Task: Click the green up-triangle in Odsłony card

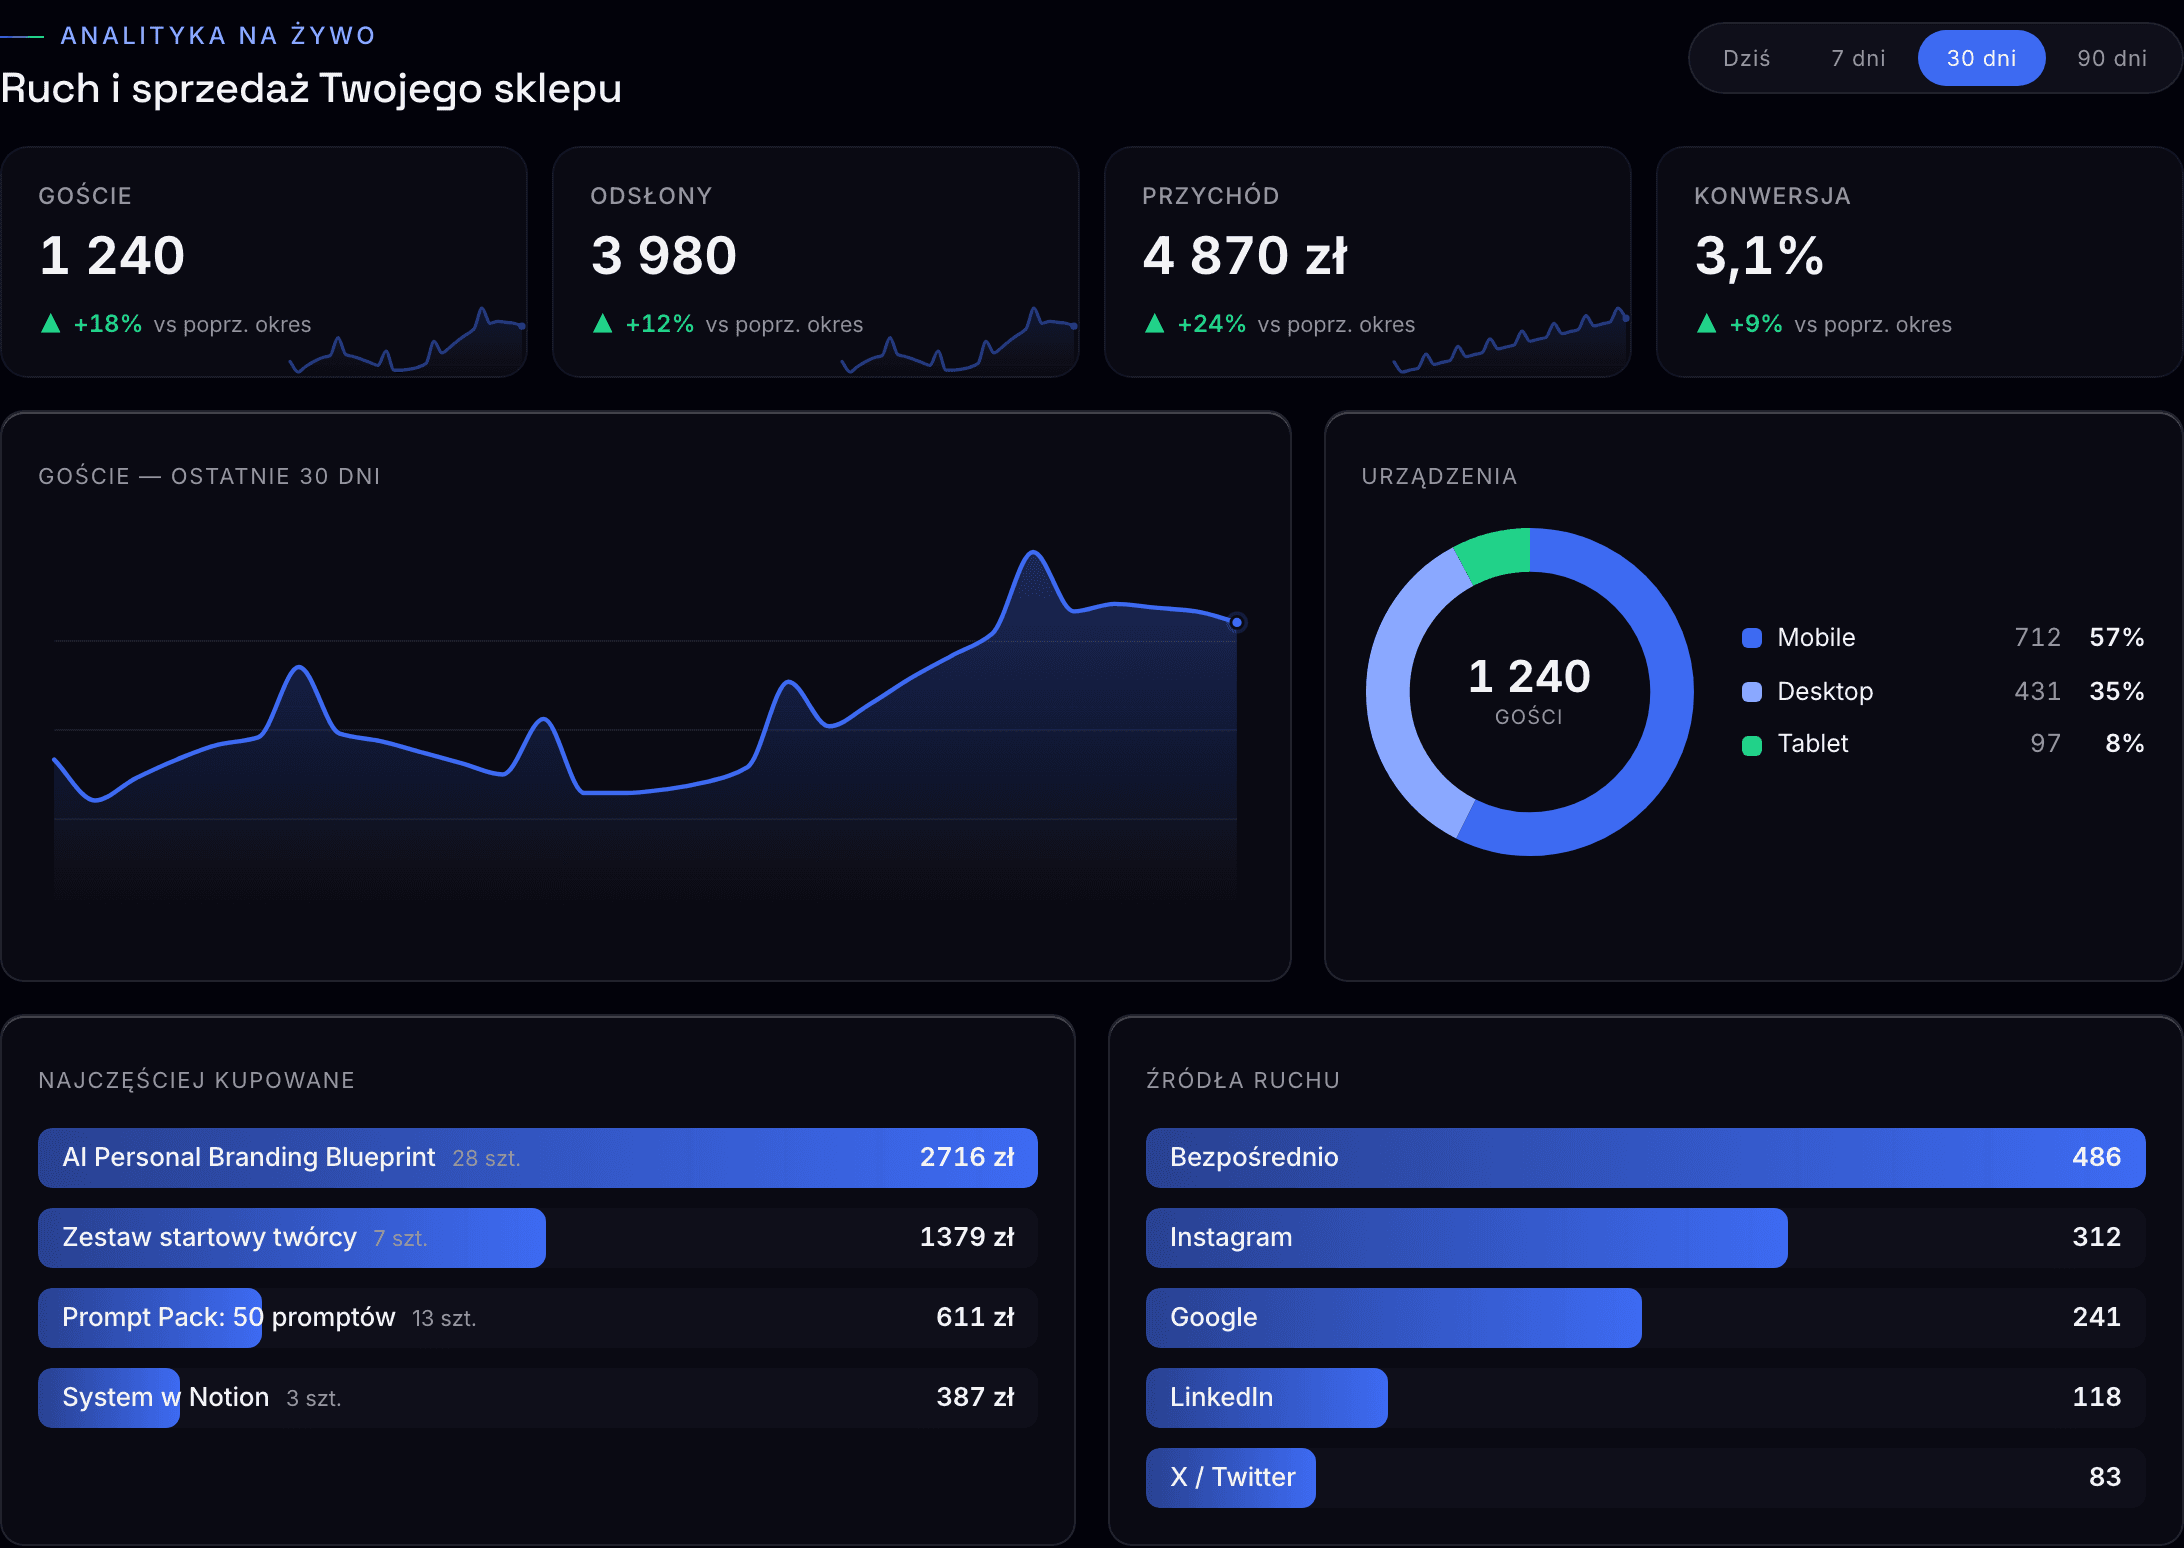Action: tap(602, 323)
